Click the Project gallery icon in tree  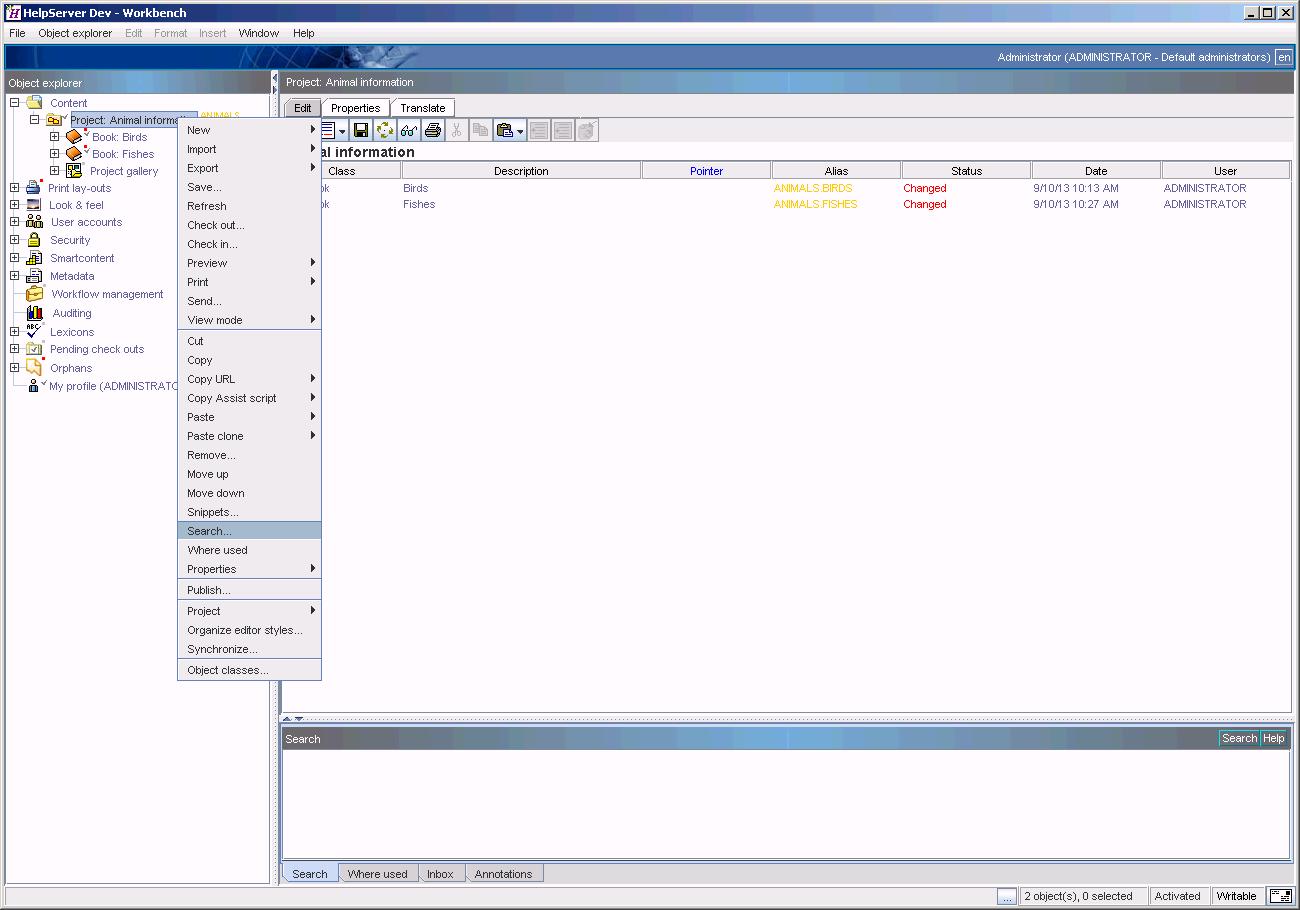(74, 171)
